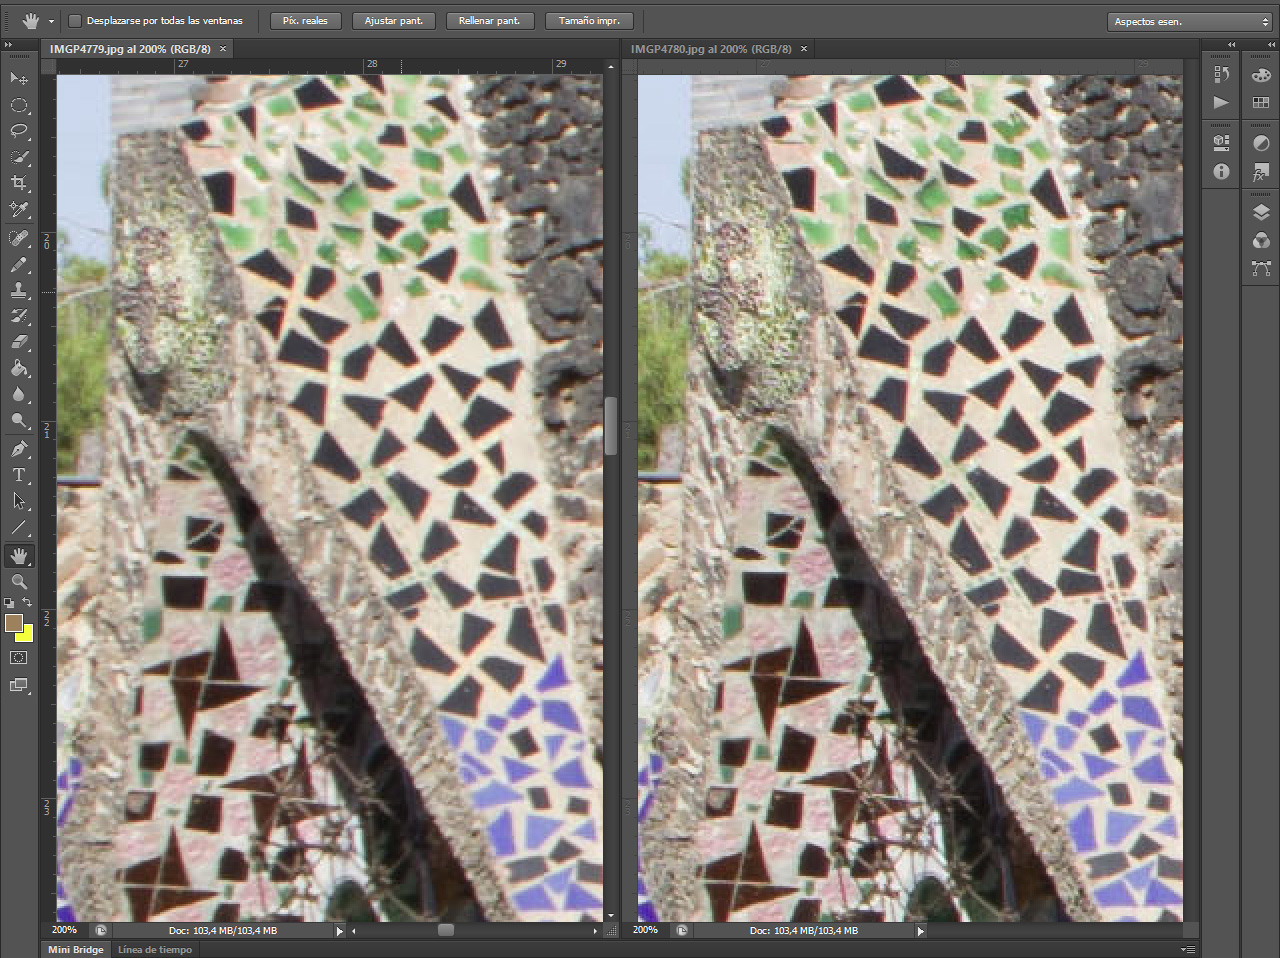Pick the Clone Stamp tool
Image resolution: width=1280 pixels, height=958 pixels.
point(19,290)
